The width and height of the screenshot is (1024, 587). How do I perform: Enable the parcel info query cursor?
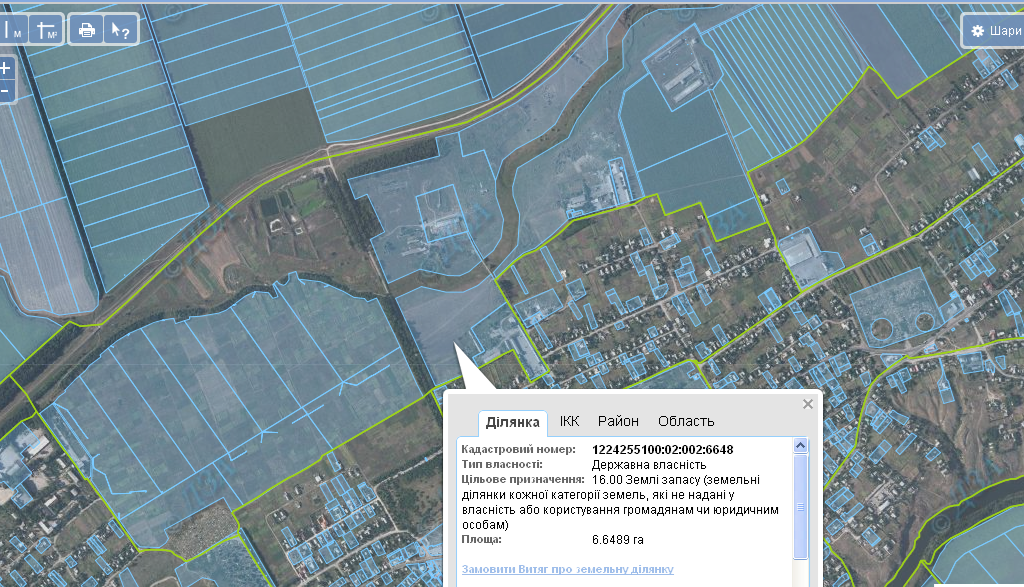(x=120, y=30)
